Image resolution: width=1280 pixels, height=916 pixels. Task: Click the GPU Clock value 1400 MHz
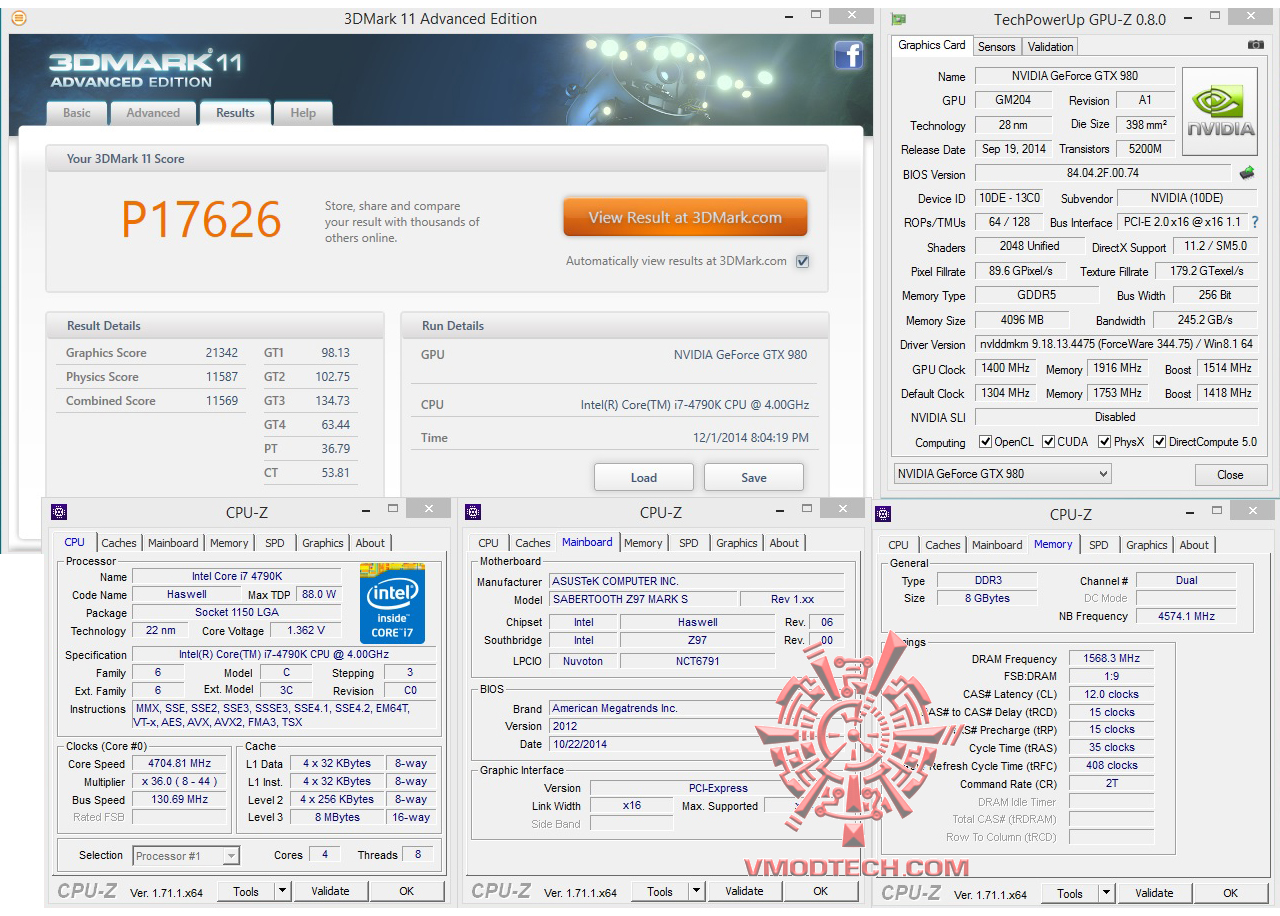[x=1006, y=368]
